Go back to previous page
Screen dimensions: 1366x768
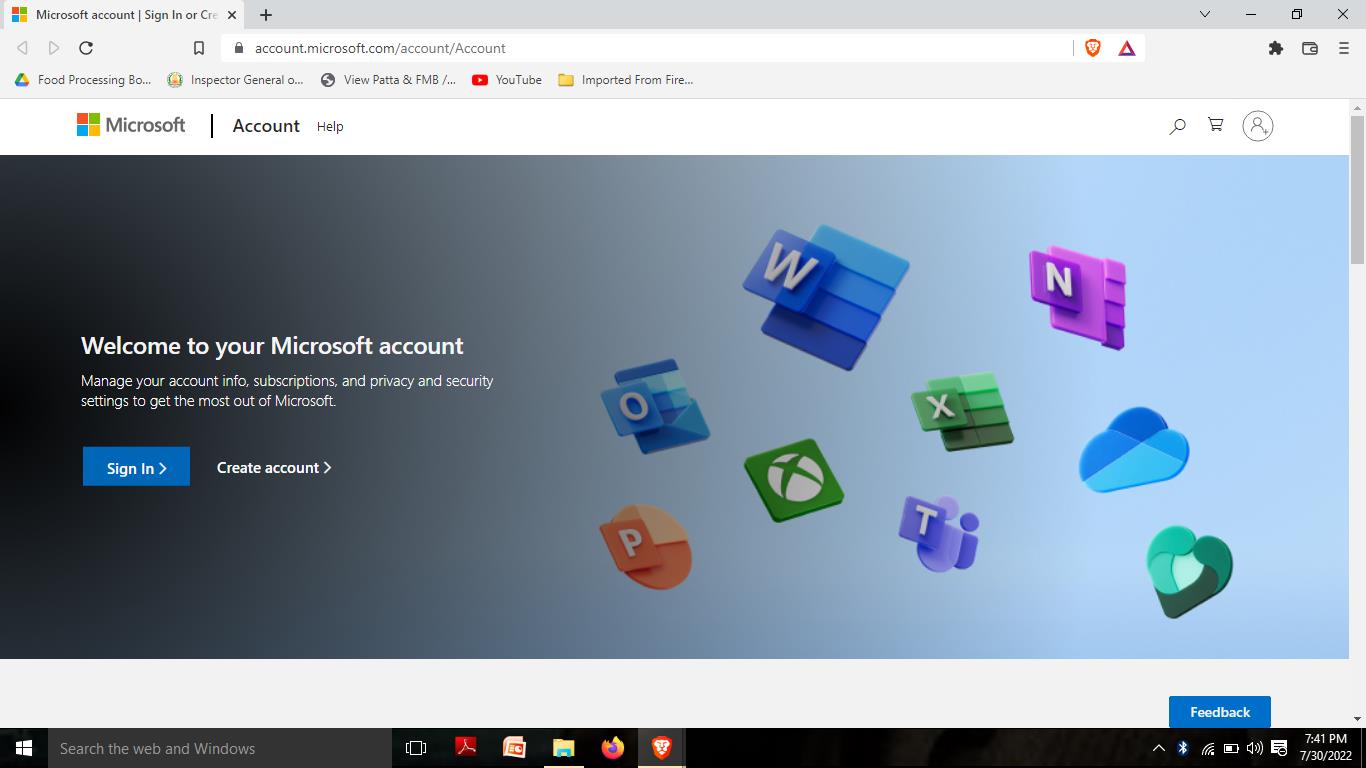22,48
